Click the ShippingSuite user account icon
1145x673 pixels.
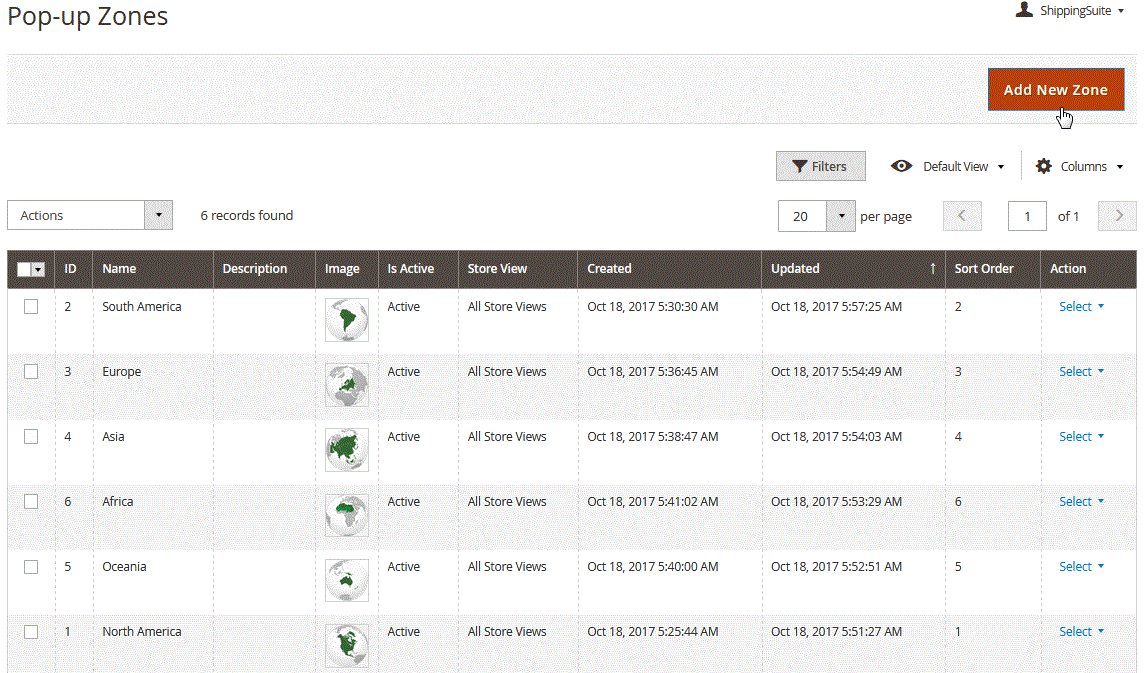[1024, 10]
